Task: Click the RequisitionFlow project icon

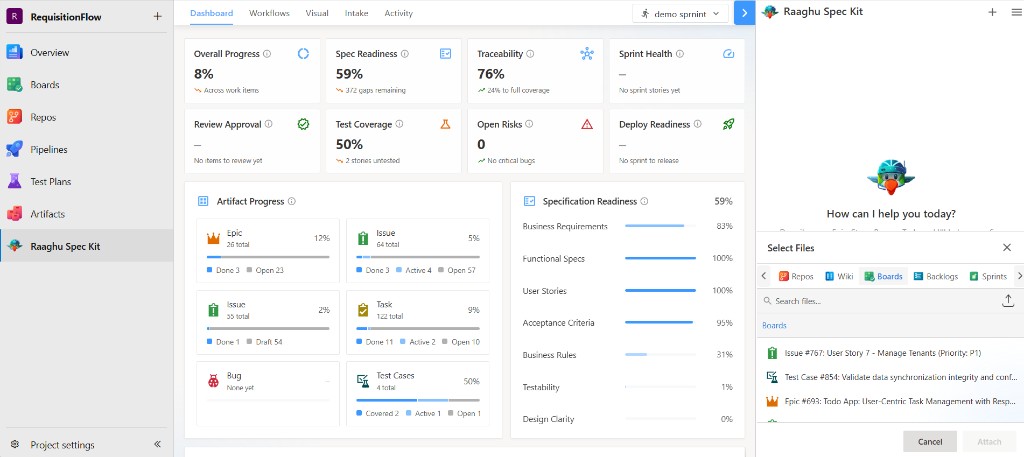Action: [x=14, y=17]
